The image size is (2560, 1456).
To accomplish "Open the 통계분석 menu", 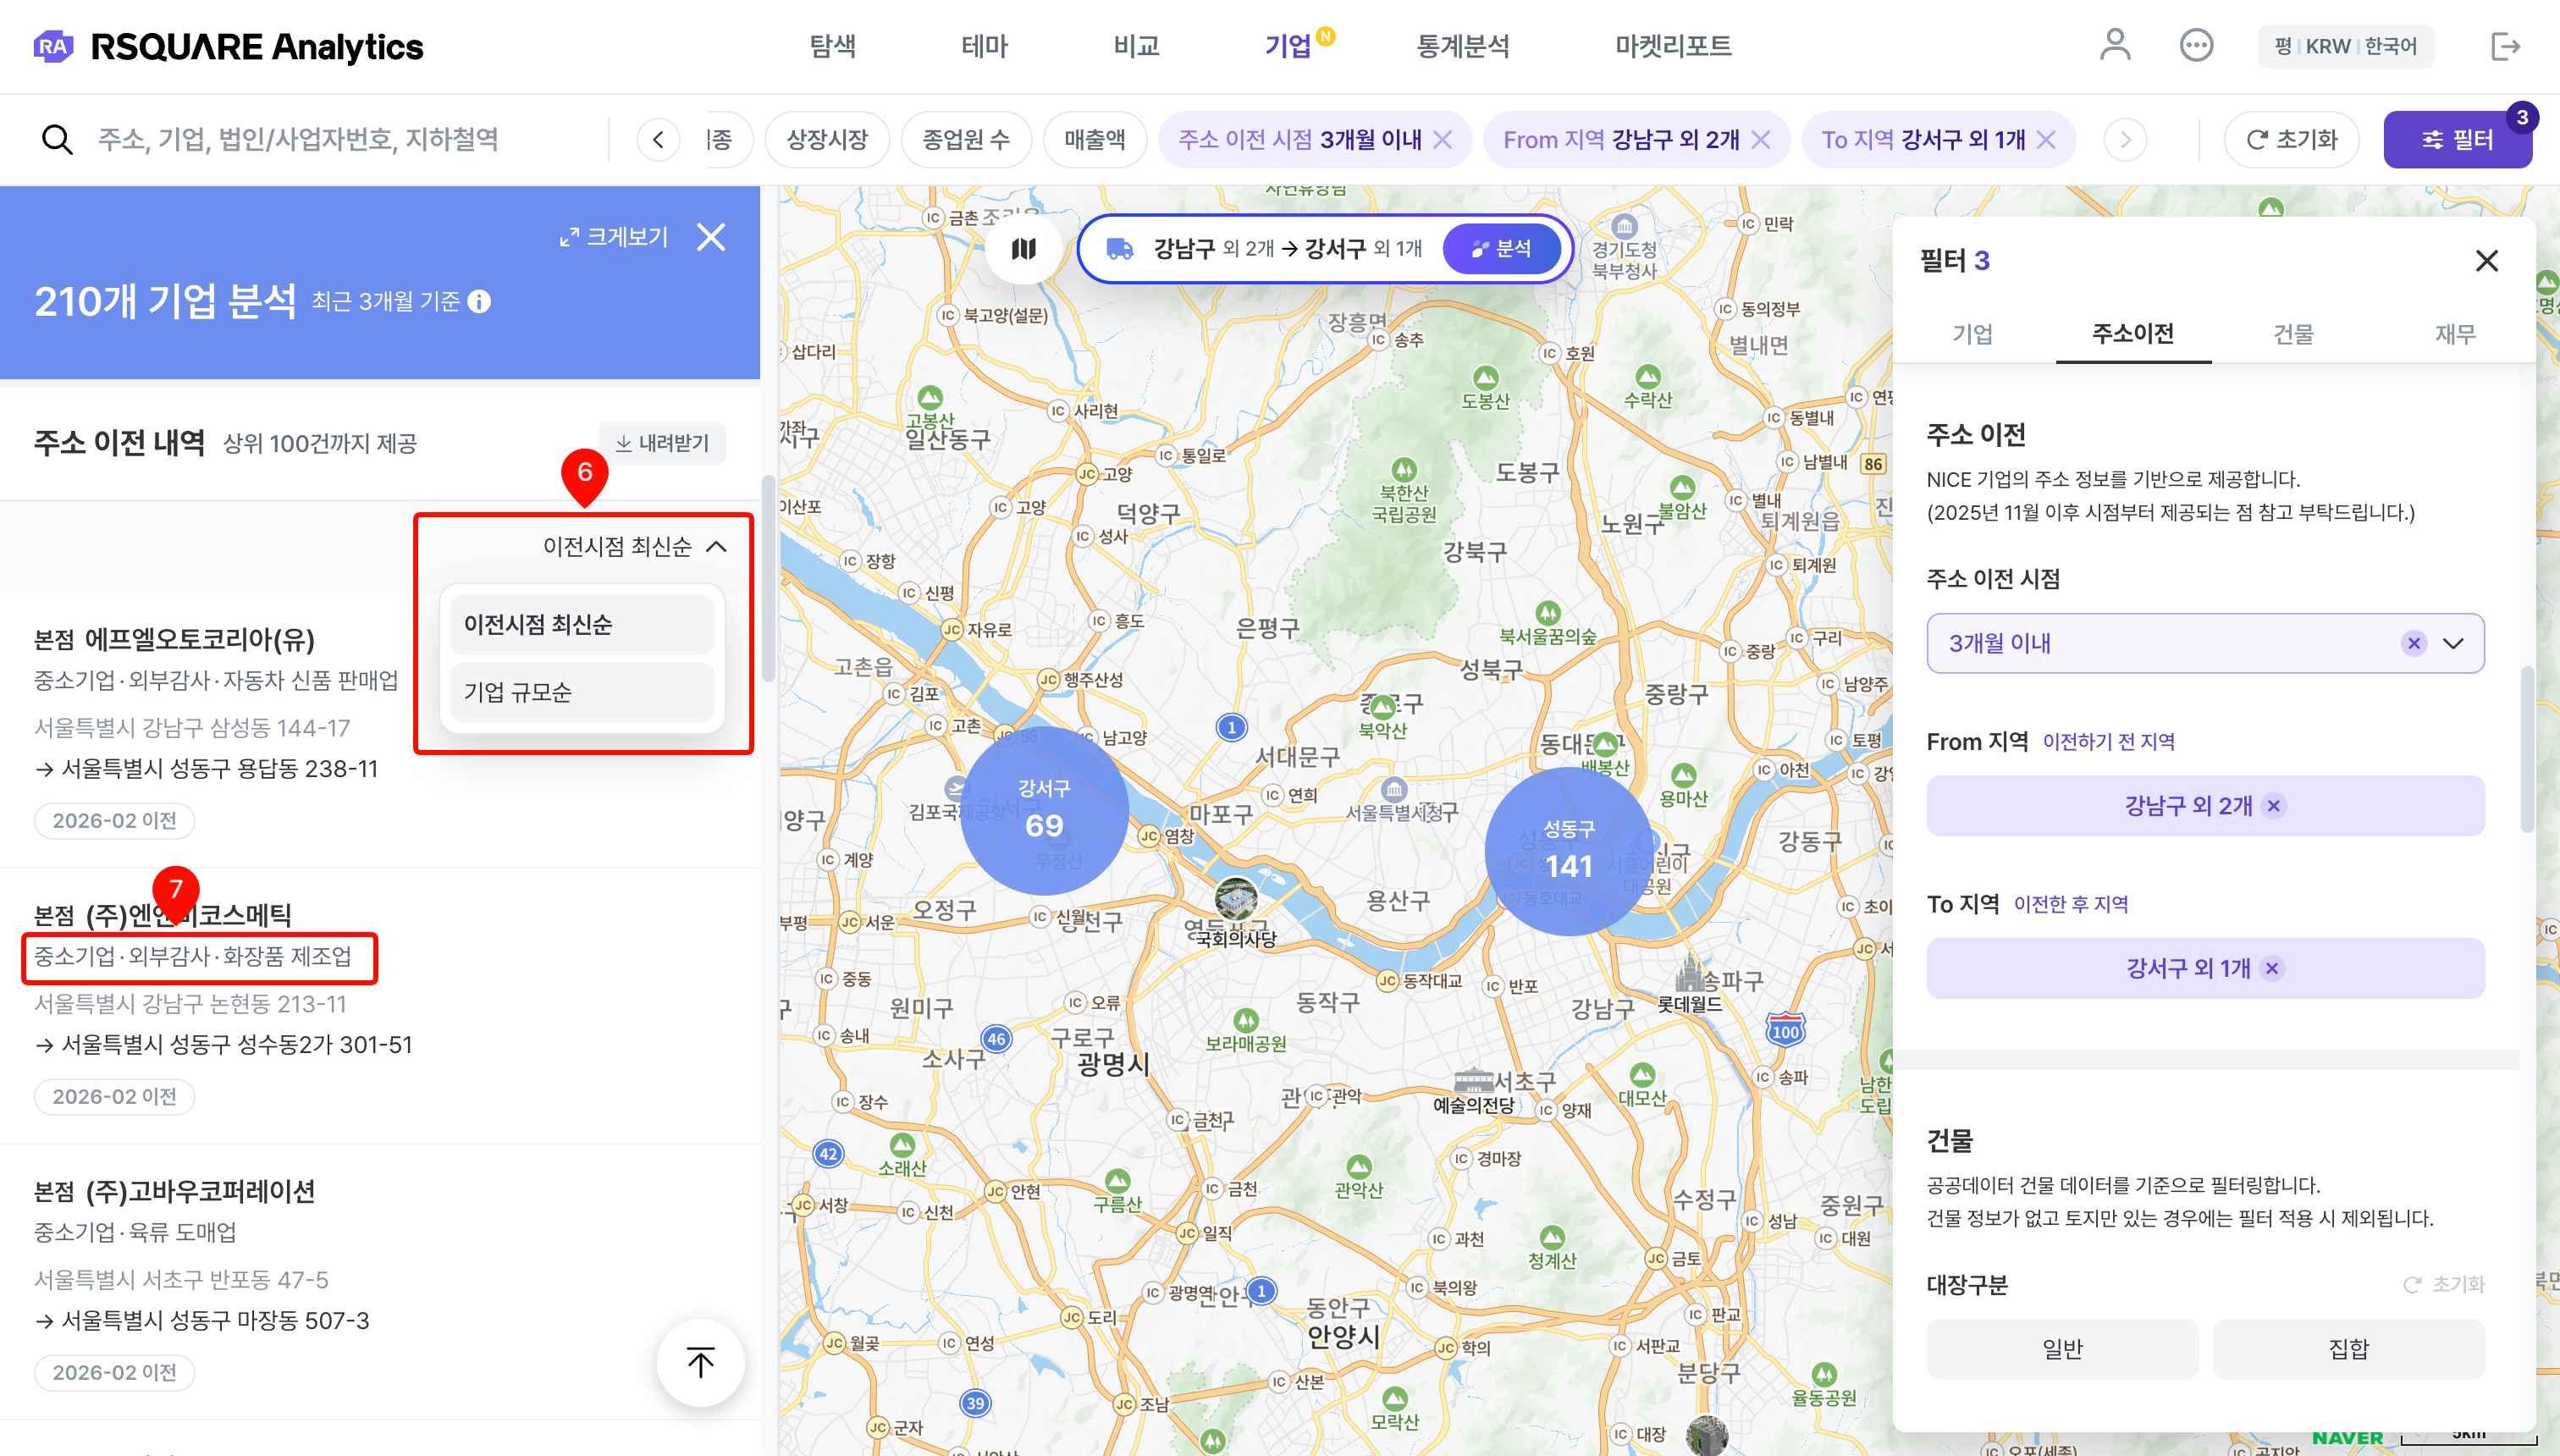I will click(1463, 46).
